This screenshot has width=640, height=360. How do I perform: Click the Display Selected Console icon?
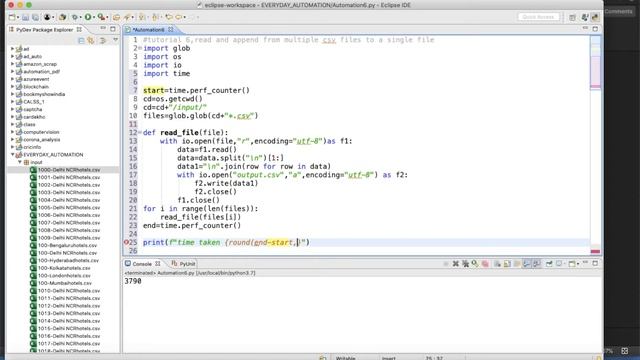(560, 264)
